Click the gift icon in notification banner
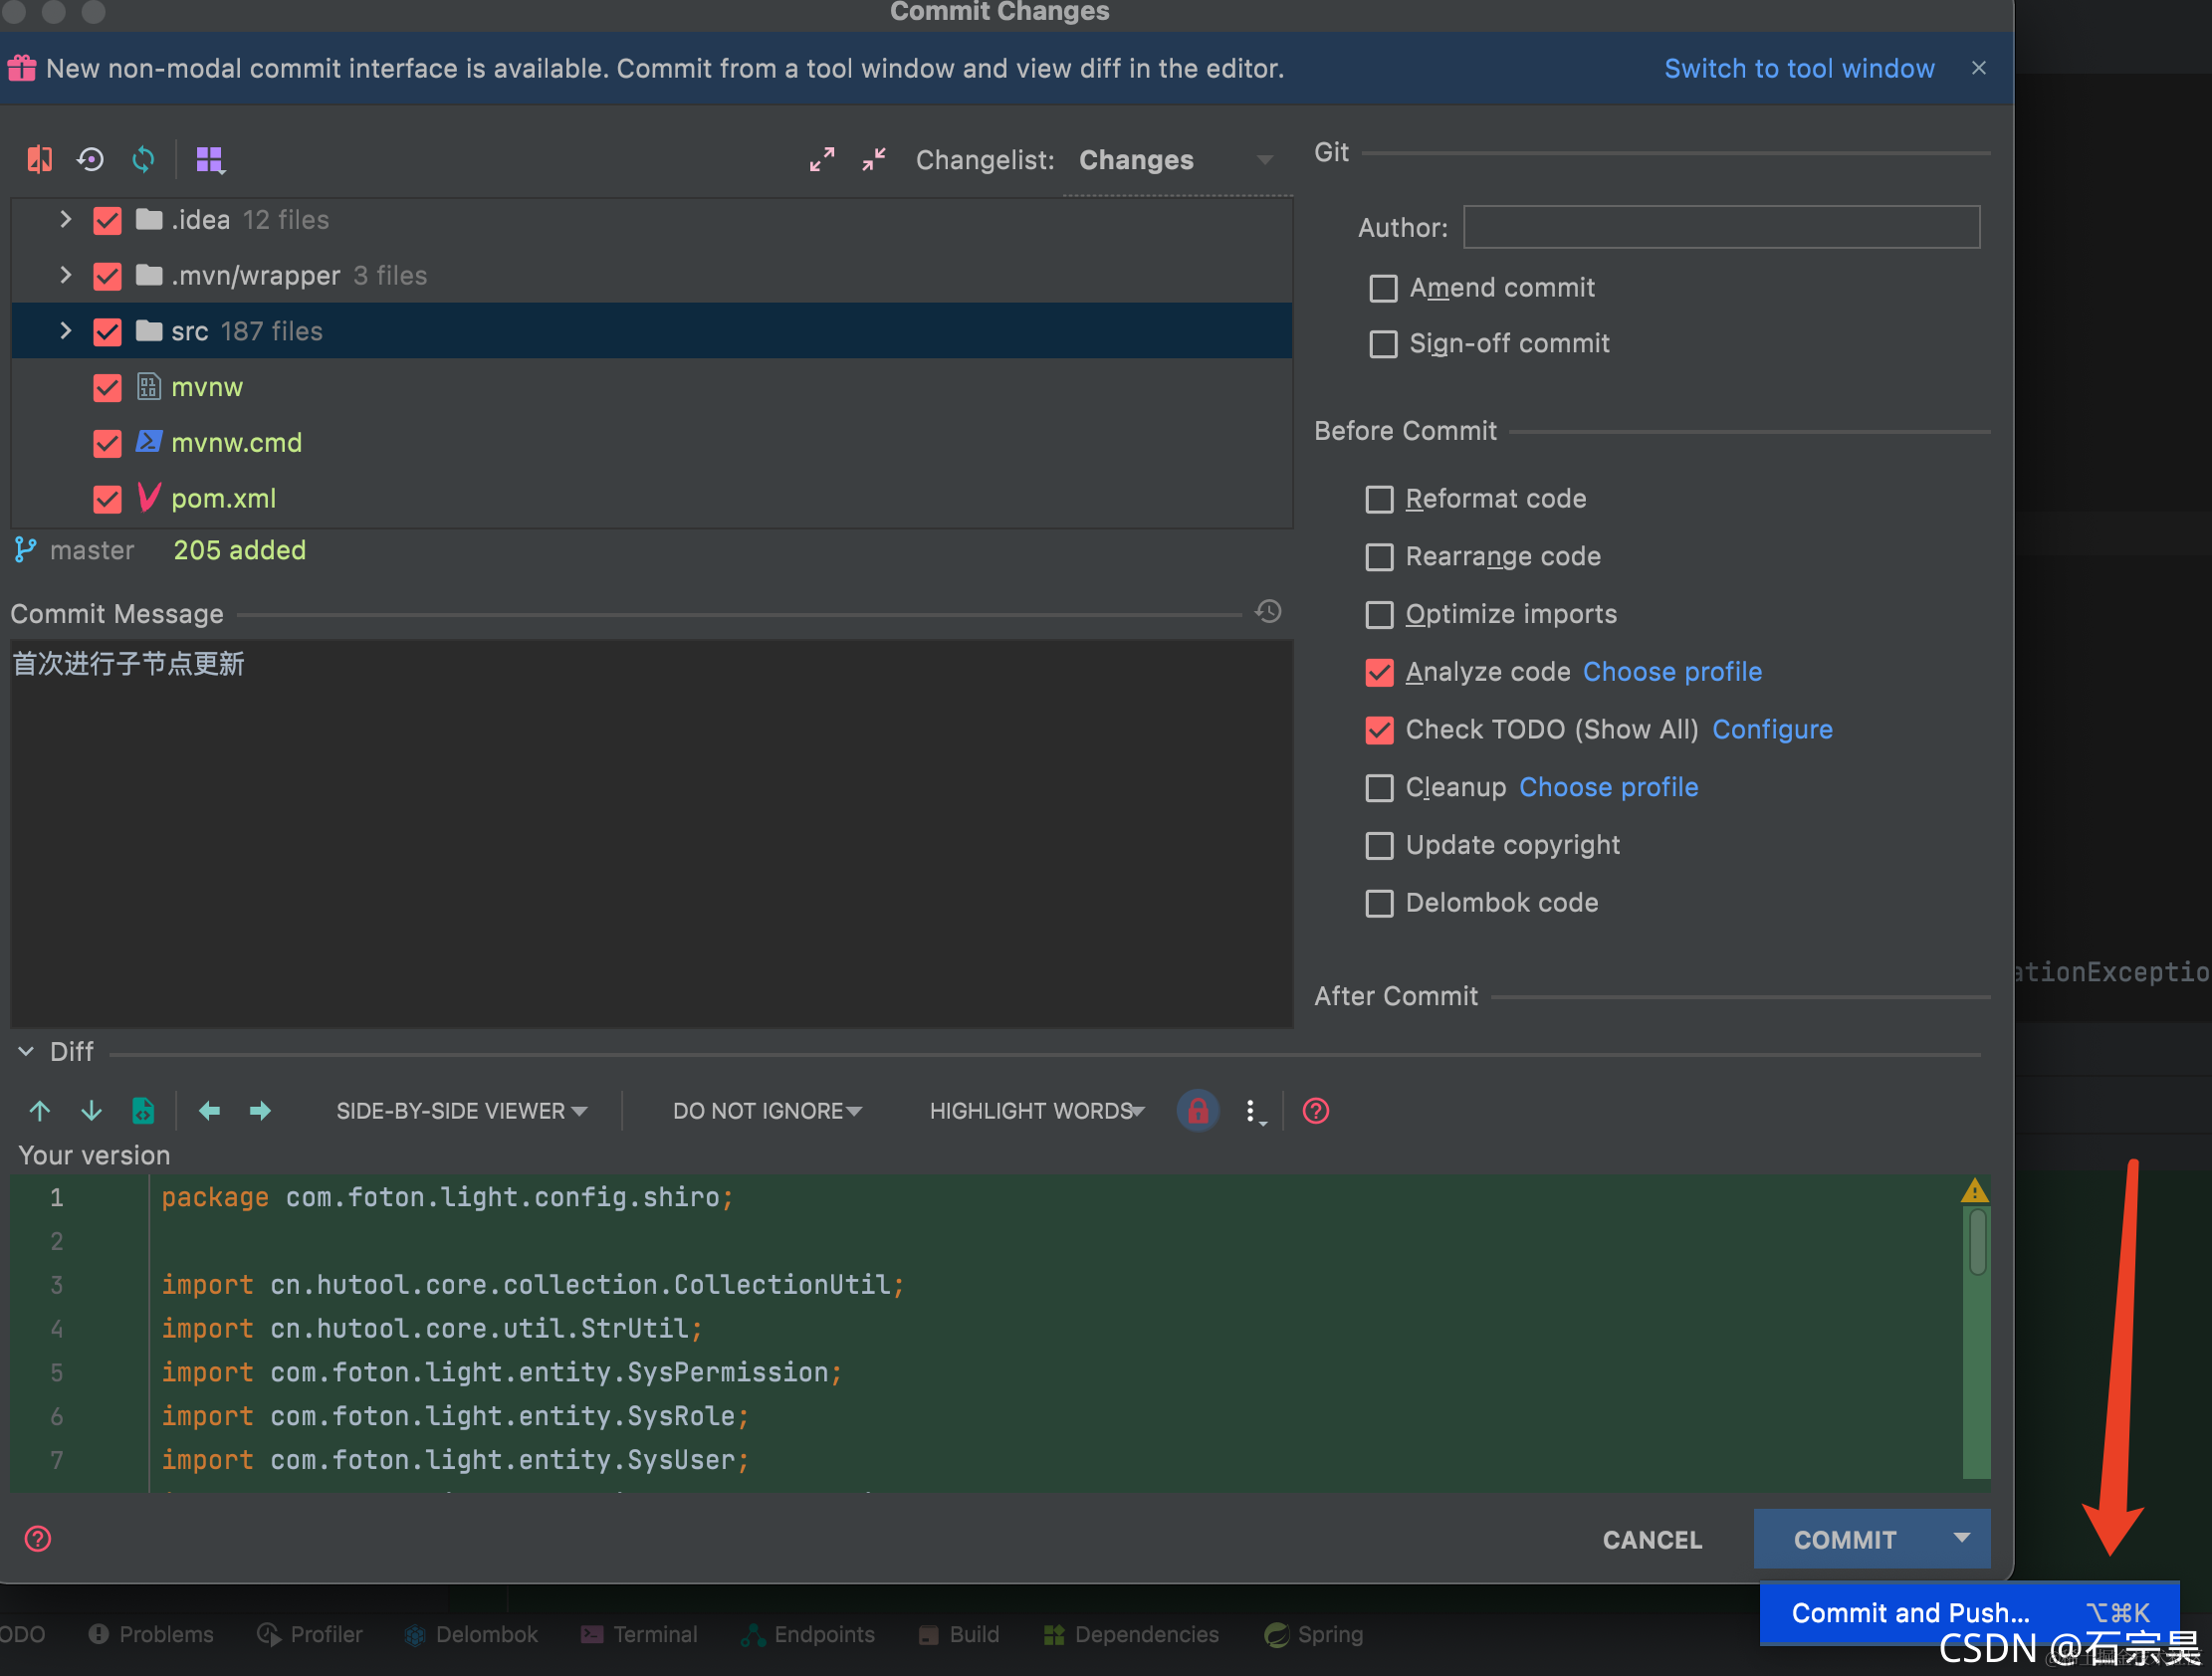The width and height of the screenshot is (2212, 1676). click(22, 68)
